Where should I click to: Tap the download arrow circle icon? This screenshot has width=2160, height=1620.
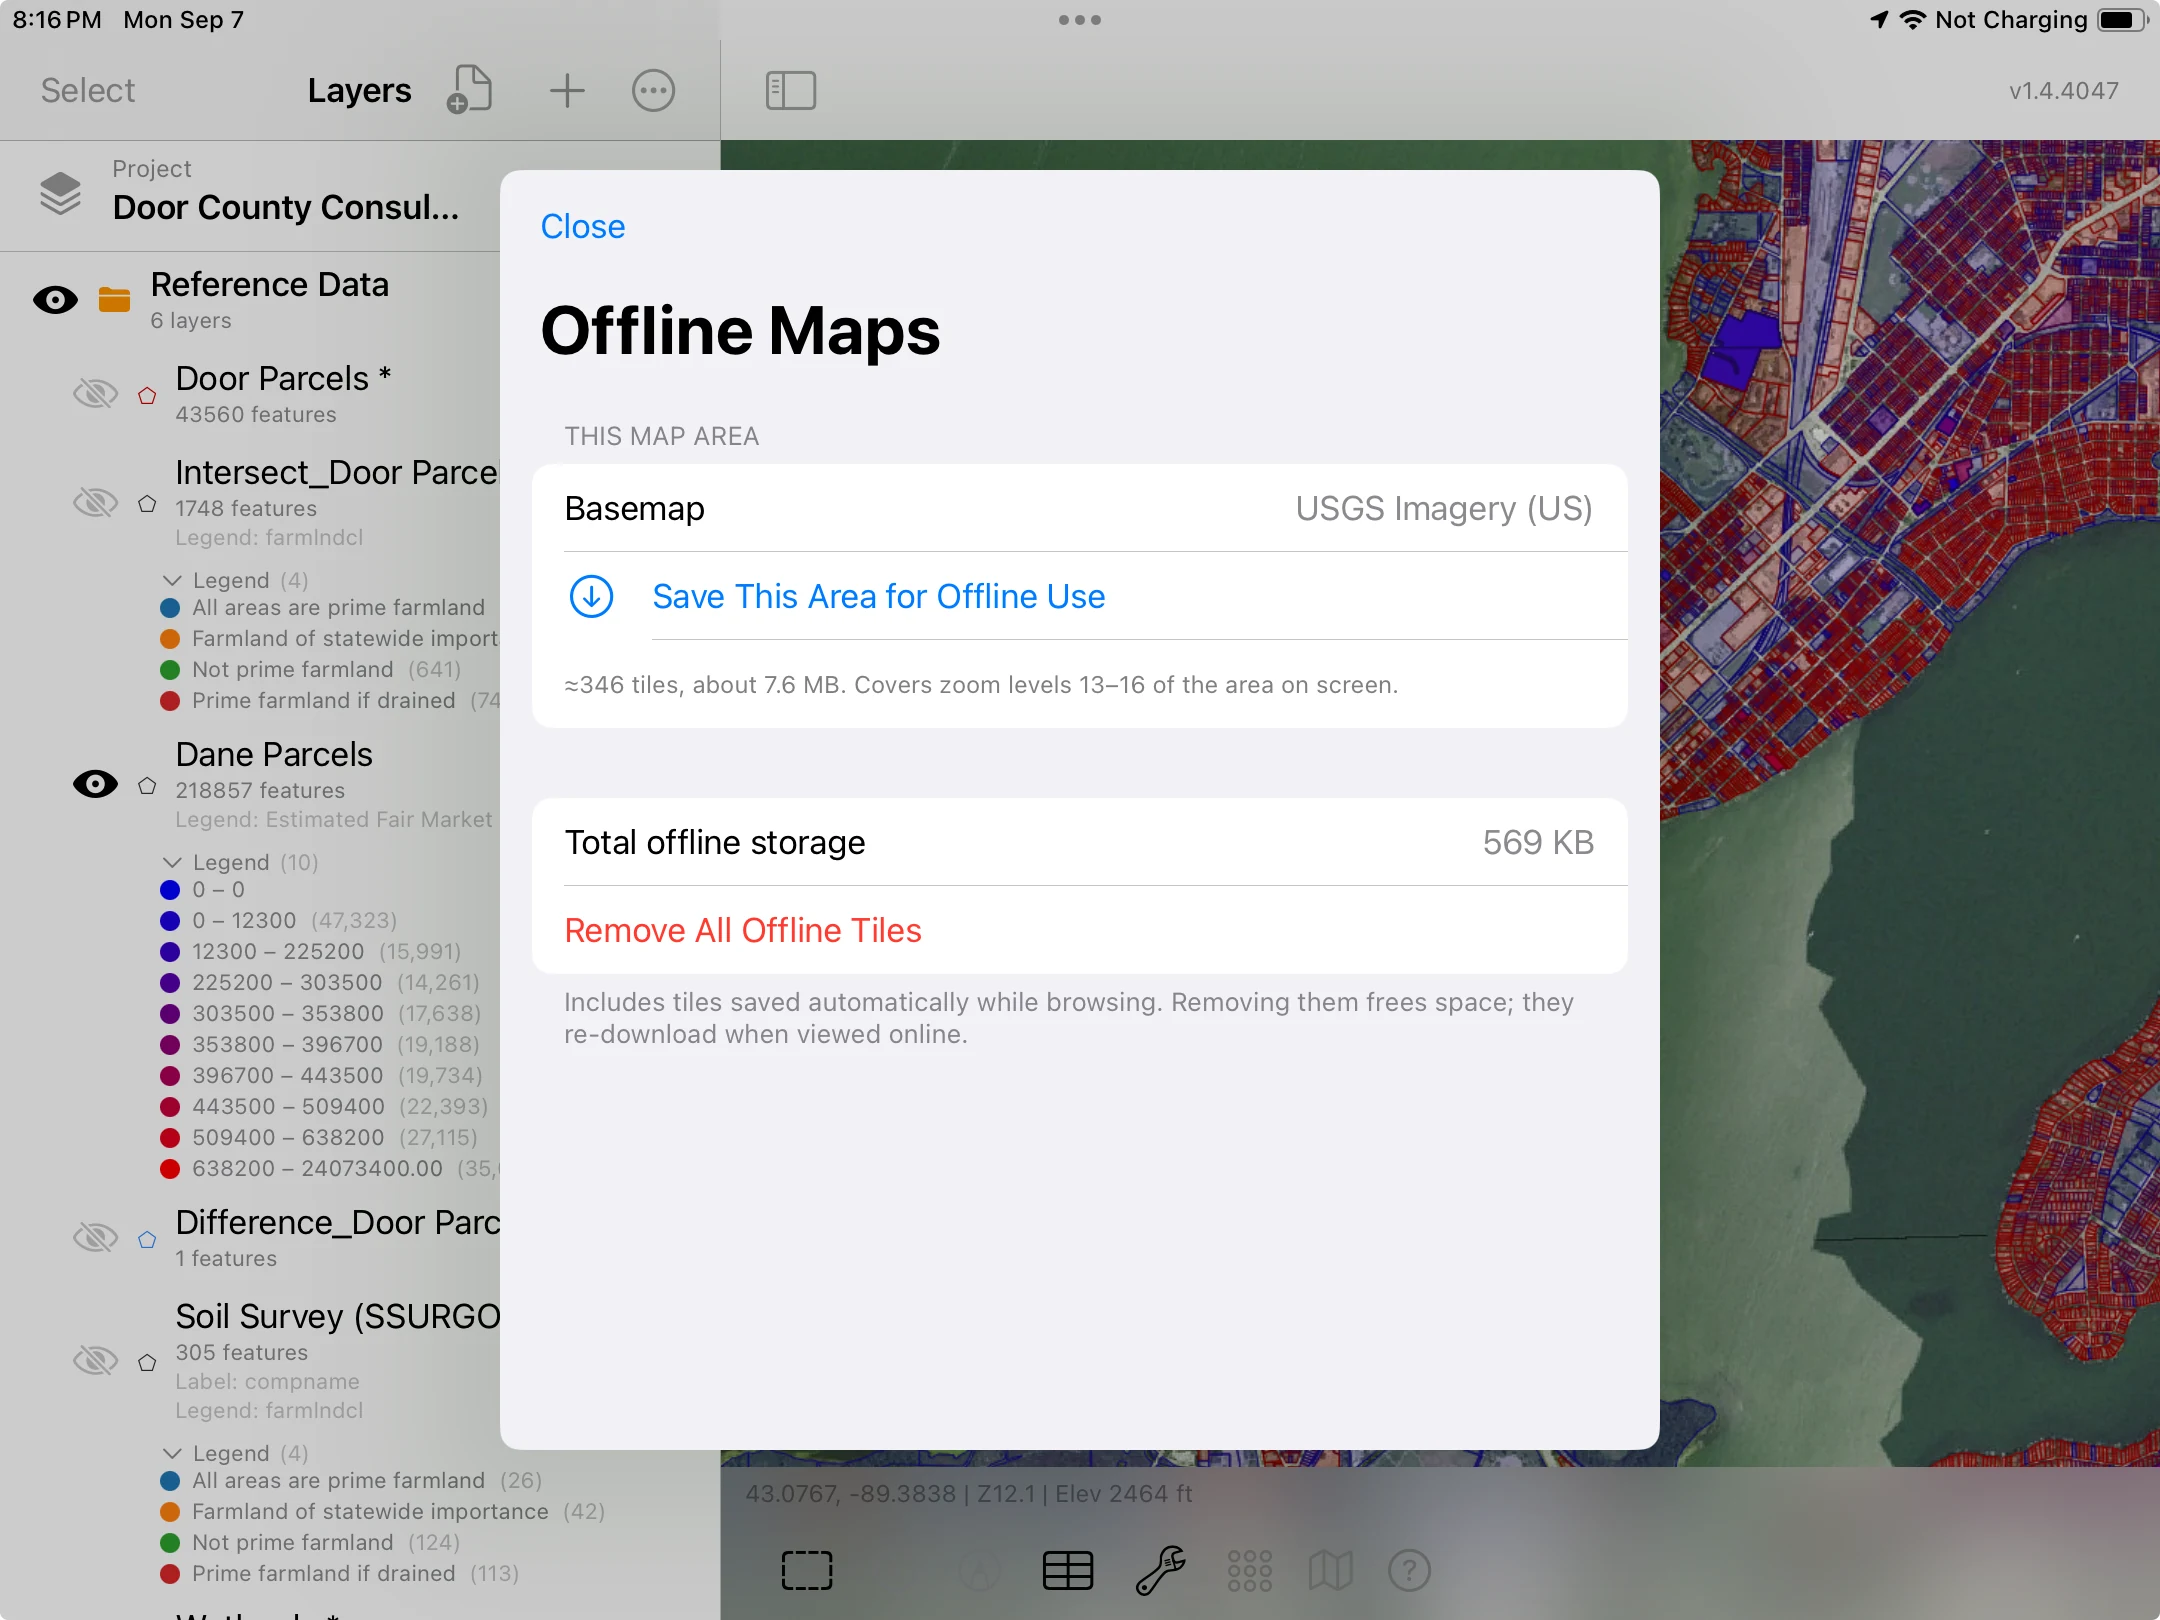tap(591, 596)
